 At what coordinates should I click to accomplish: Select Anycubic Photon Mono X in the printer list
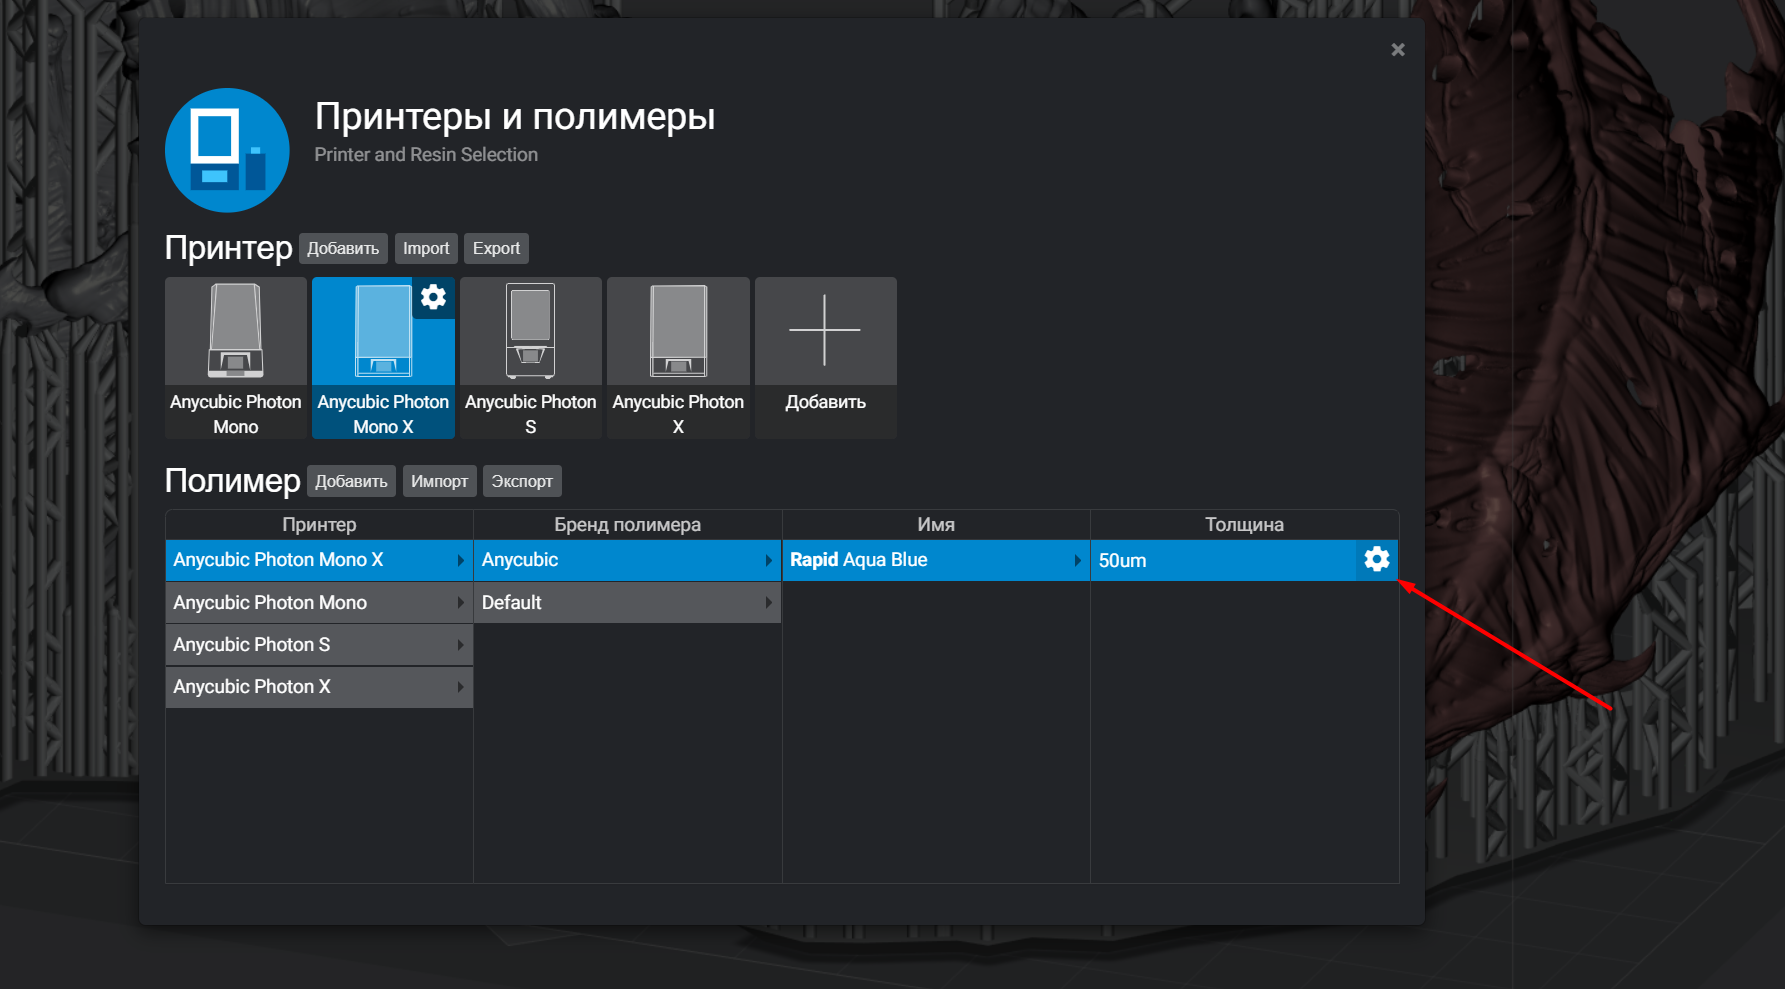click(319, 560)
